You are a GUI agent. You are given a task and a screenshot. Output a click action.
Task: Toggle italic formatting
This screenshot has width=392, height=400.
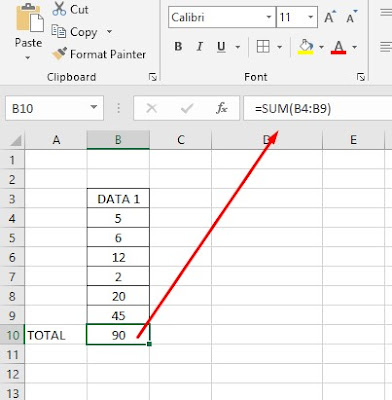tap(200, 46)
